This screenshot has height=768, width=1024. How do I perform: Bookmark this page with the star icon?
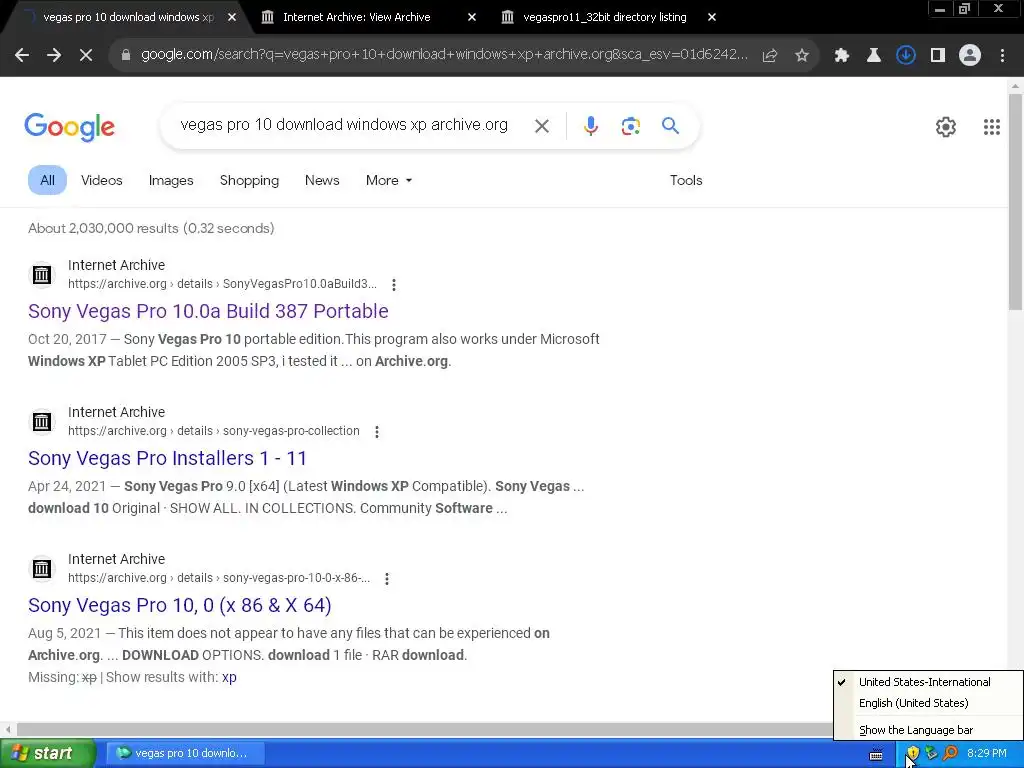pos(802,56)
